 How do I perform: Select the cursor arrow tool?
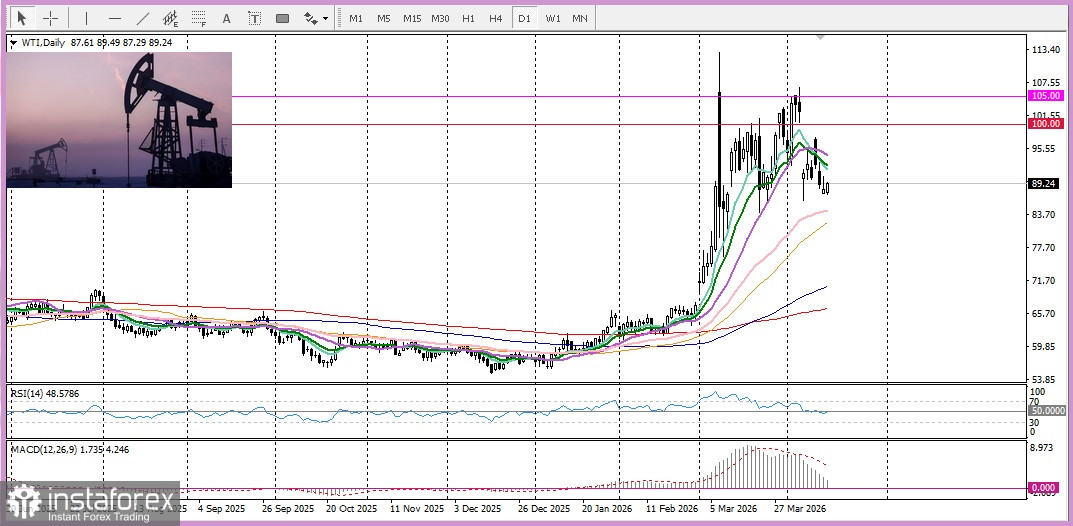click(21, 18)
